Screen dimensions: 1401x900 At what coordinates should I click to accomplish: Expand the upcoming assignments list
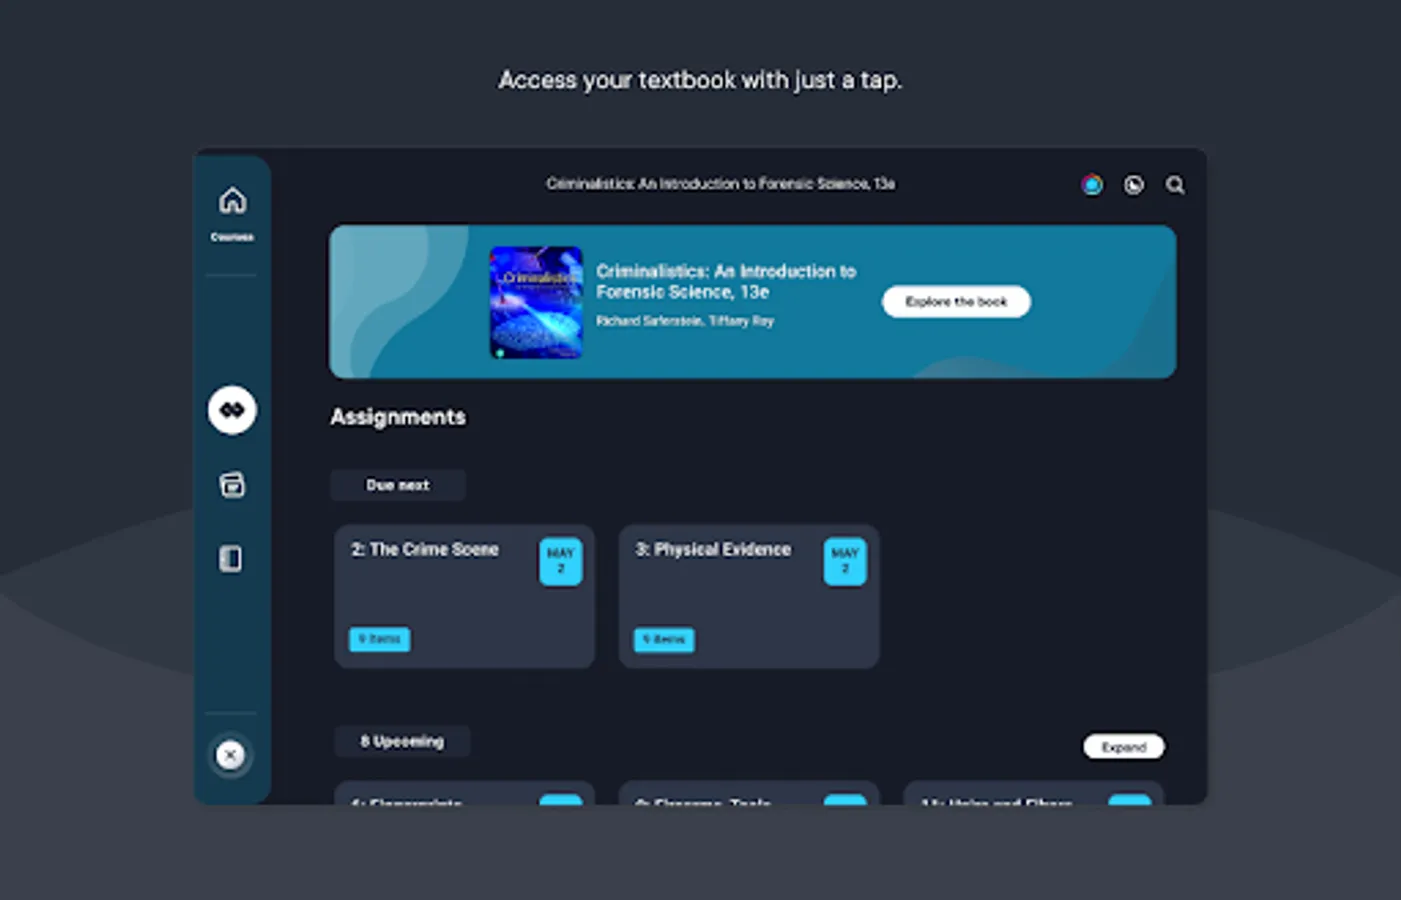[x=1124, y=747]
